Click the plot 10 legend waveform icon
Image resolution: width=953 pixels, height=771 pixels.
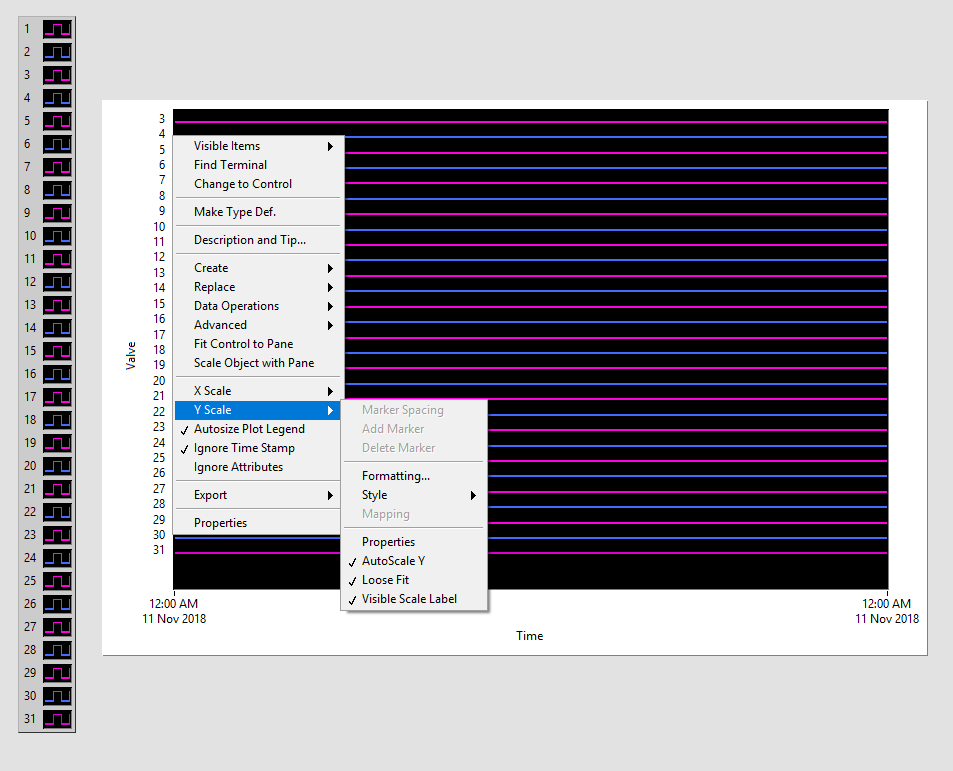click(x=57, y=236)
